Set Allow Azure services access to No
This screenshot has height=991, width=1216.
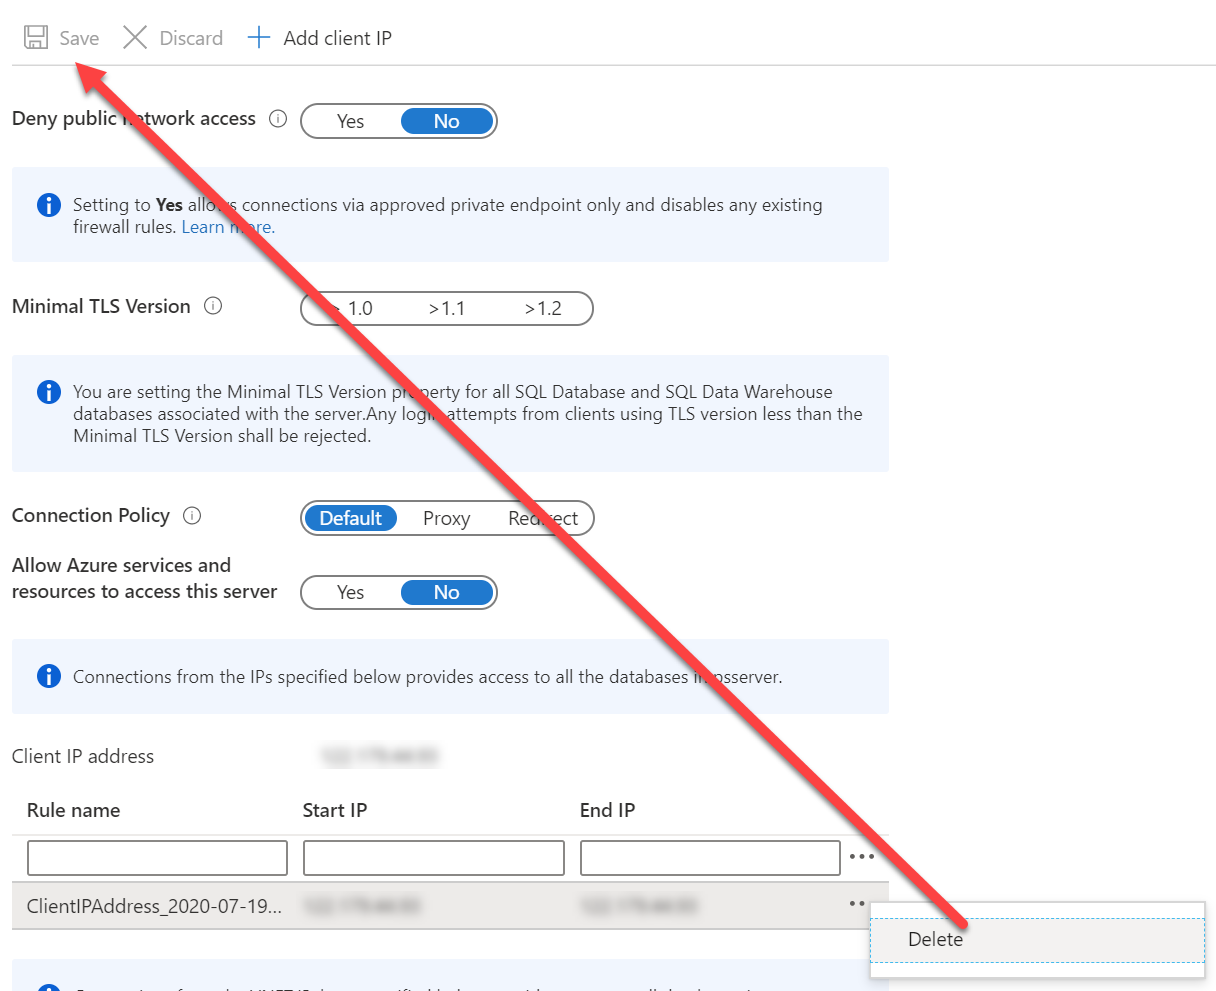(x=447, y=592)
